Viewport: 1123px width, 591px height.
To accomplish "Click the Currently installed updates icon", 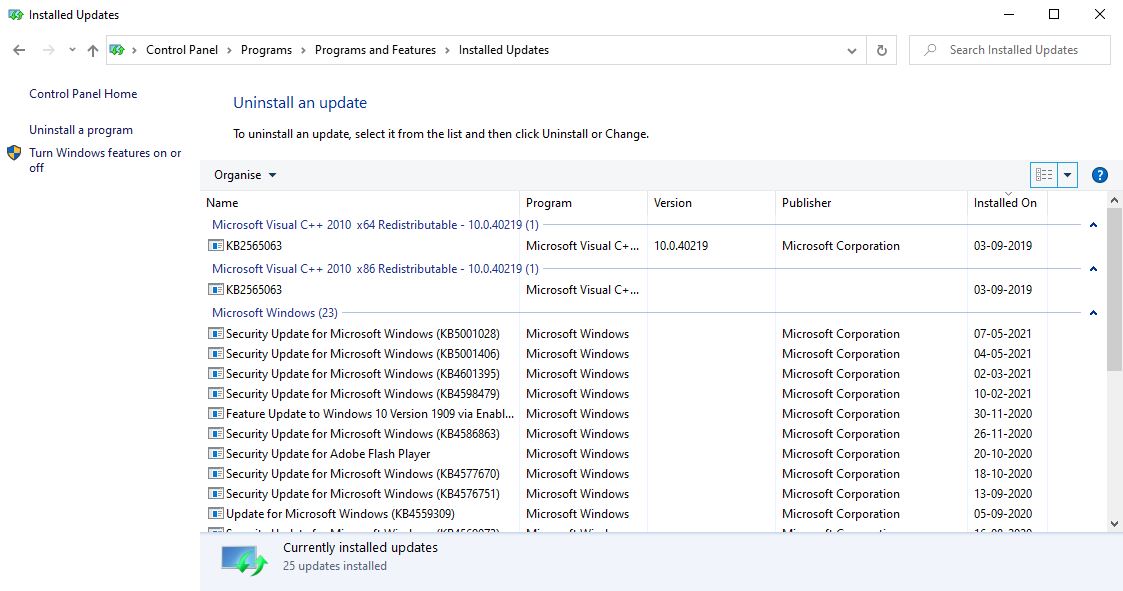I will [244, 559].
